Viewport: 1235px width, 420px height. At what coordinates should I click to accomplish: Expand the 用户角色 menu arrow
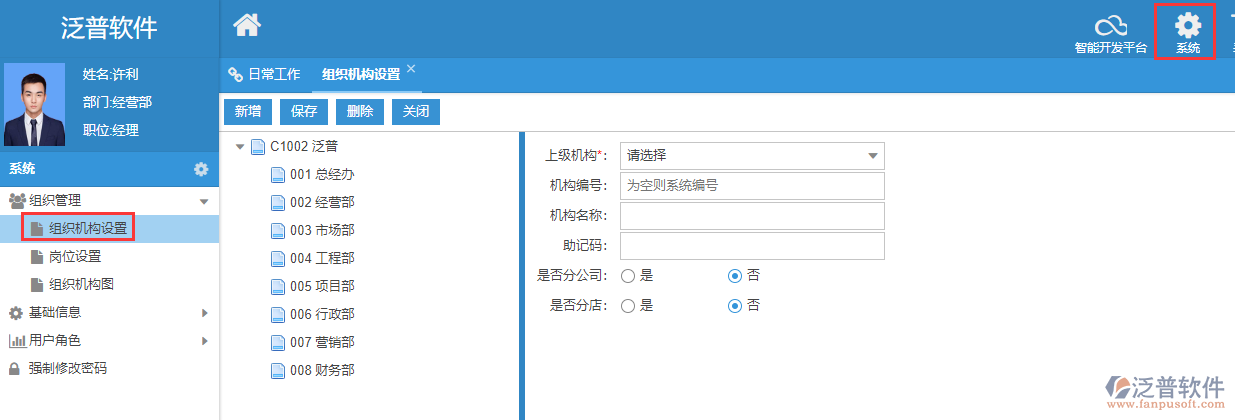click(204, 341)
